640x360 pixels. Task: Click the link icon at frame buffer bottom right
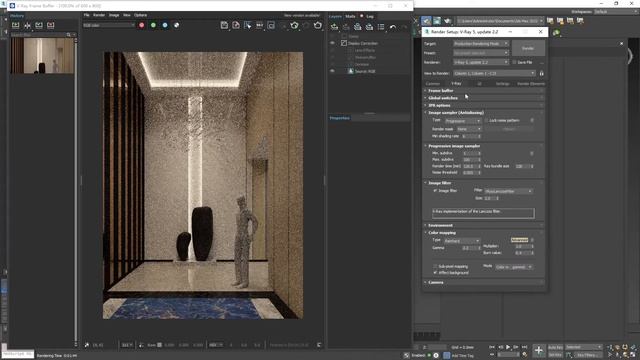coord(319,345)
